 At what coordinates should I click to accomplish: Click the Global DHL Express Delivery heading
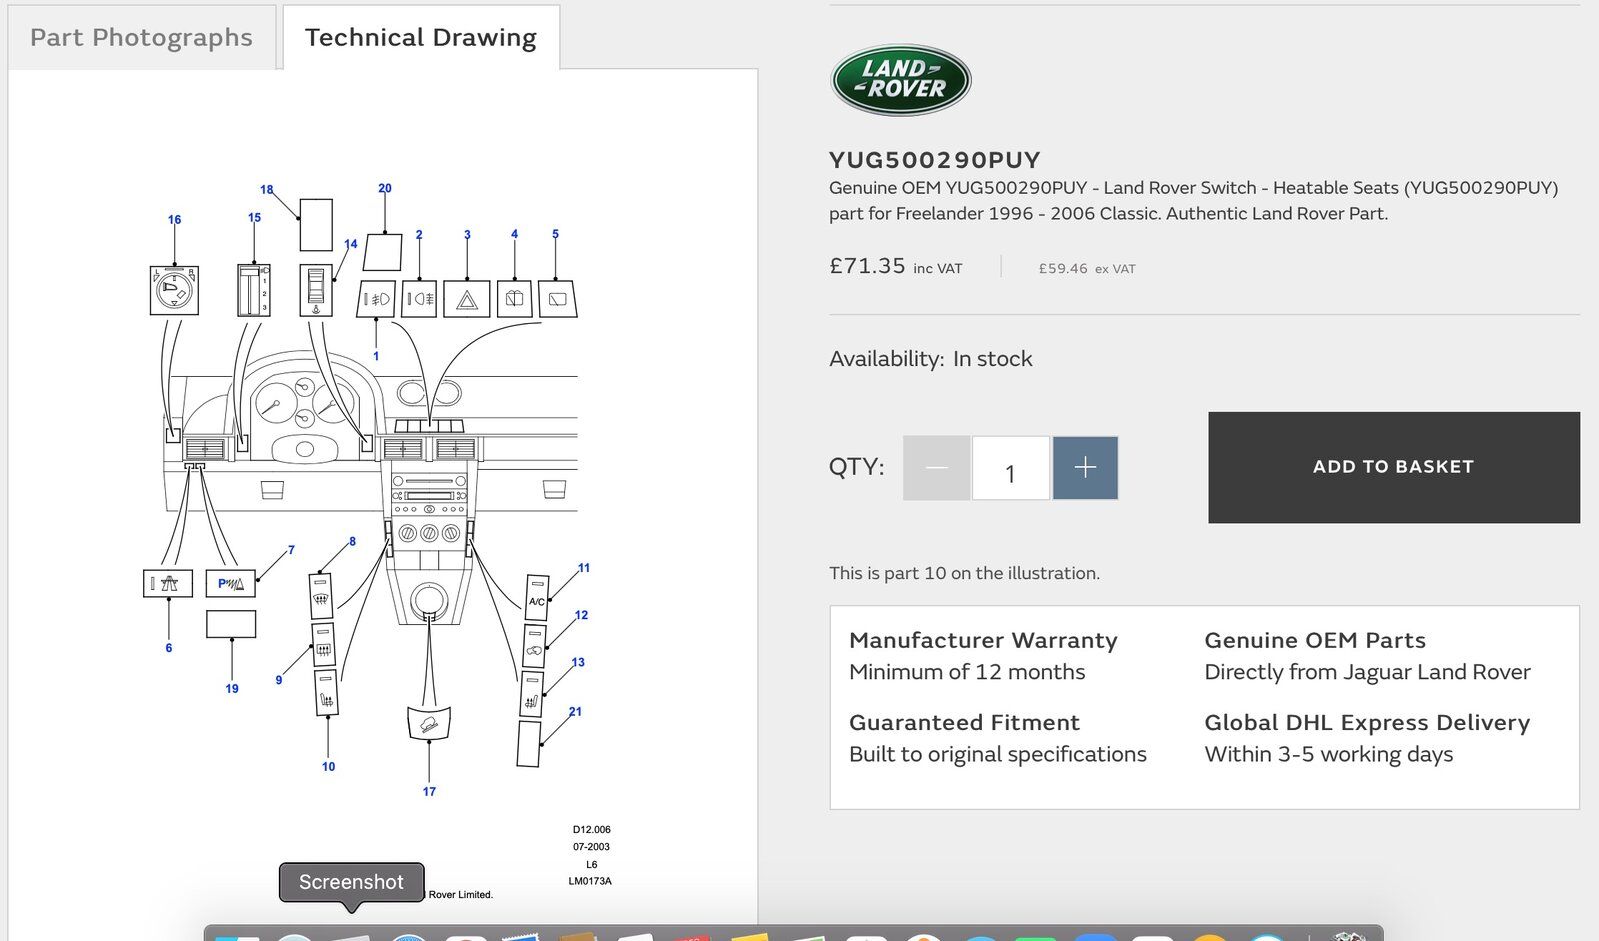(x=1367, y=722)
